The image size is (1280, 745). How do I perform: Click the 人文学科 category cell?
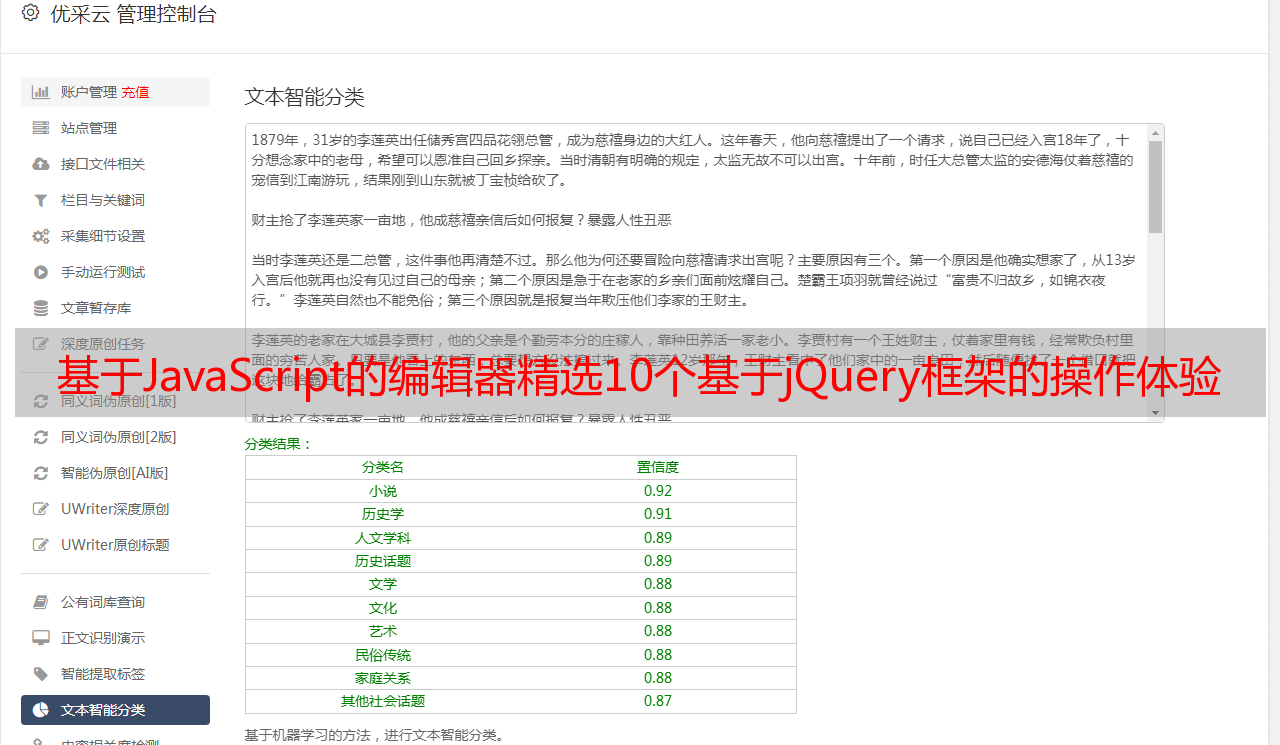coord(383,538)
